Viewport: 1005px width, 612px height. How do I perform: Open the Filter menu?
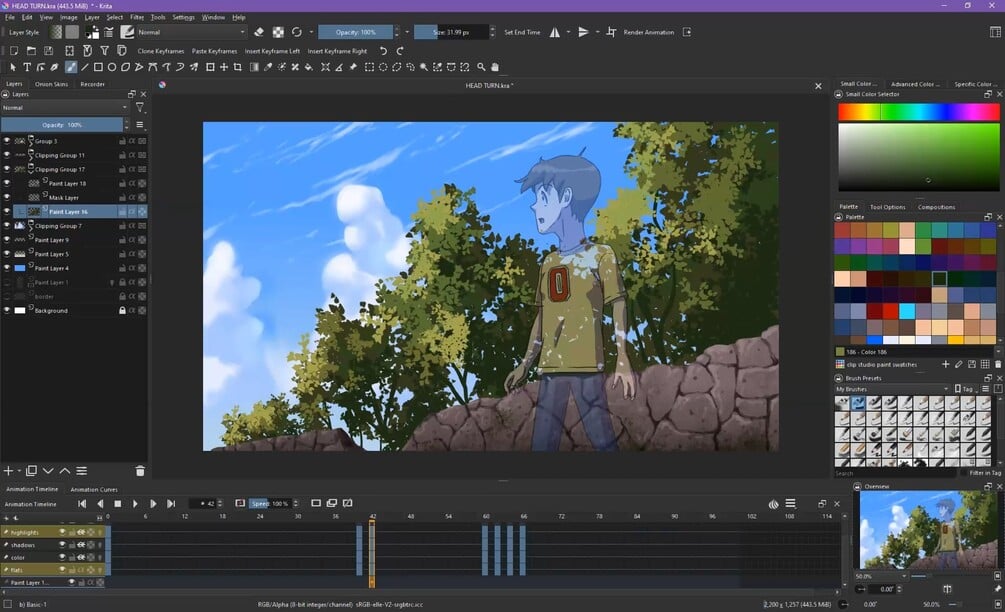[137, 17]
